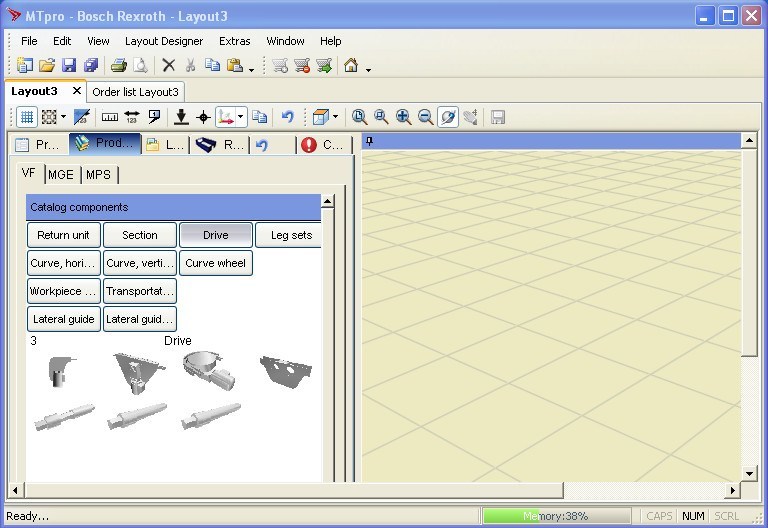Click the Return unit button

click(64, 235)
